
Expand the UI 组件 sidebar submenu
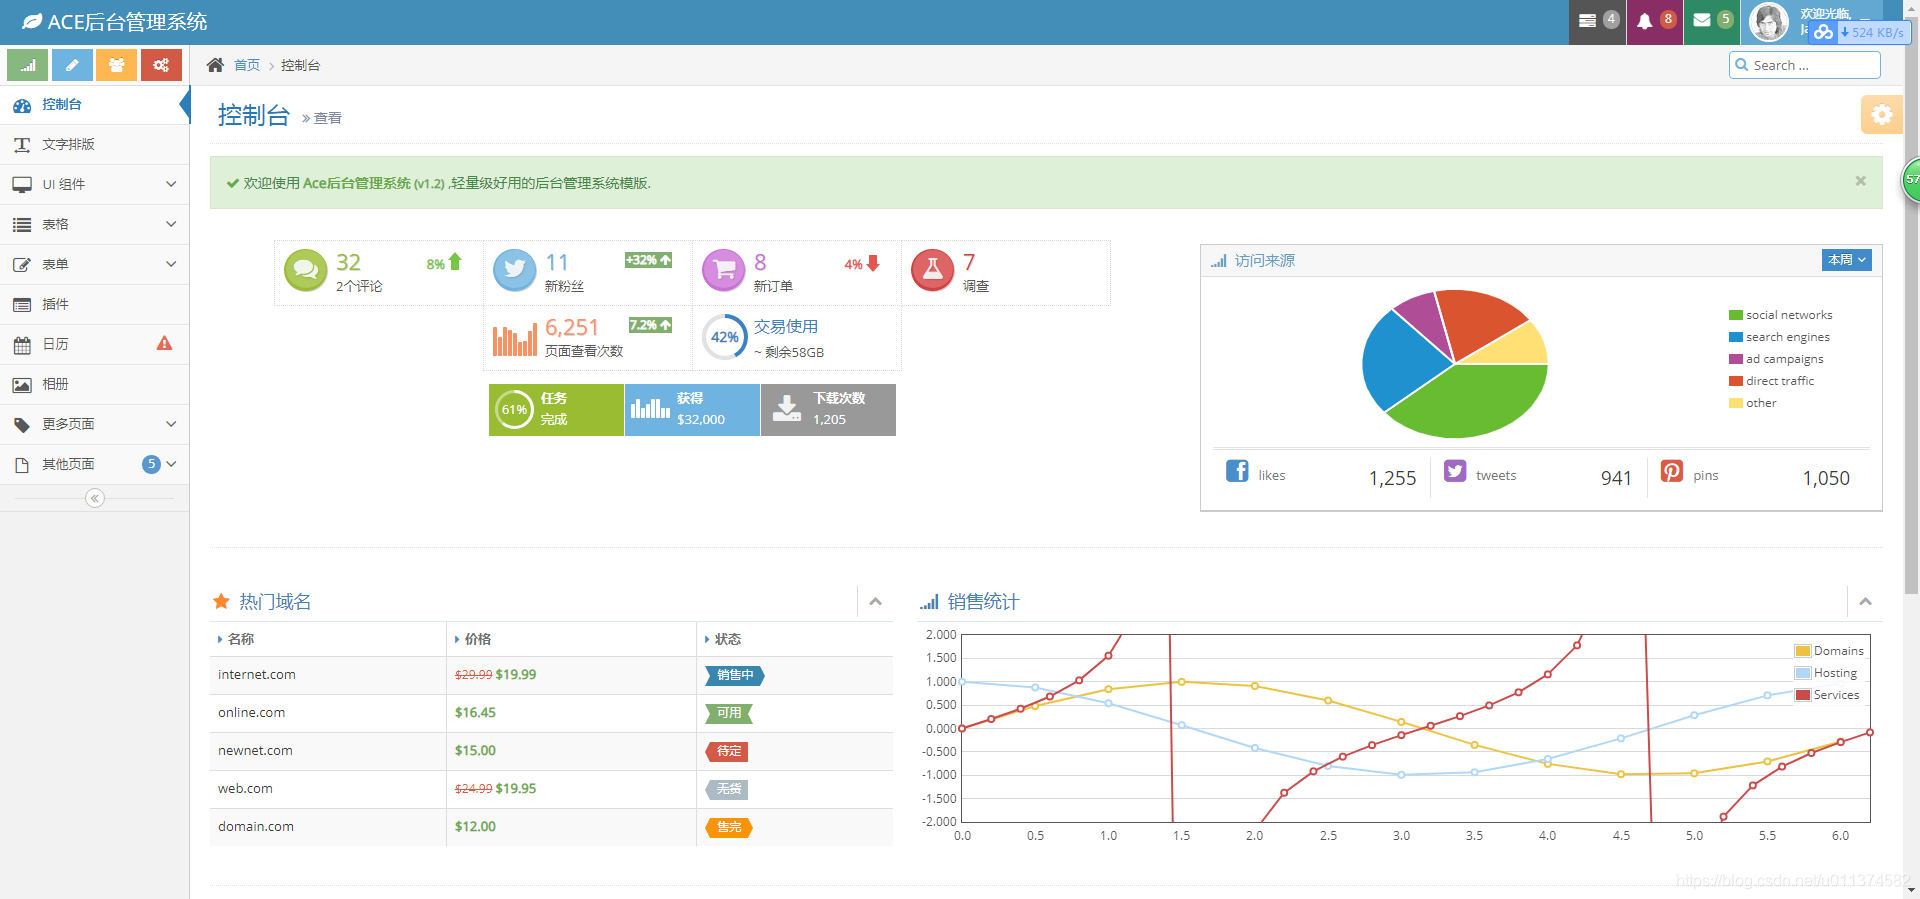pos(95,184)
